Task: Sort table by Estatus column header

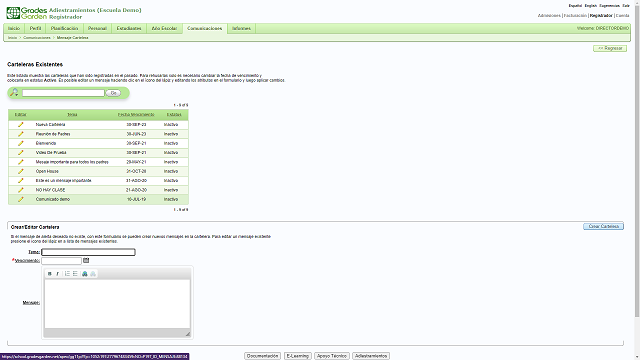Action: click(174, 115)
